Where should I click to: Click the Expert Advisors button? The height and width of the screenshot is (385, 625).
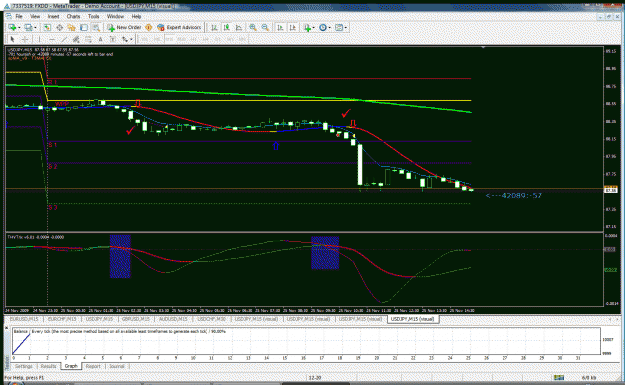point(179,28)
